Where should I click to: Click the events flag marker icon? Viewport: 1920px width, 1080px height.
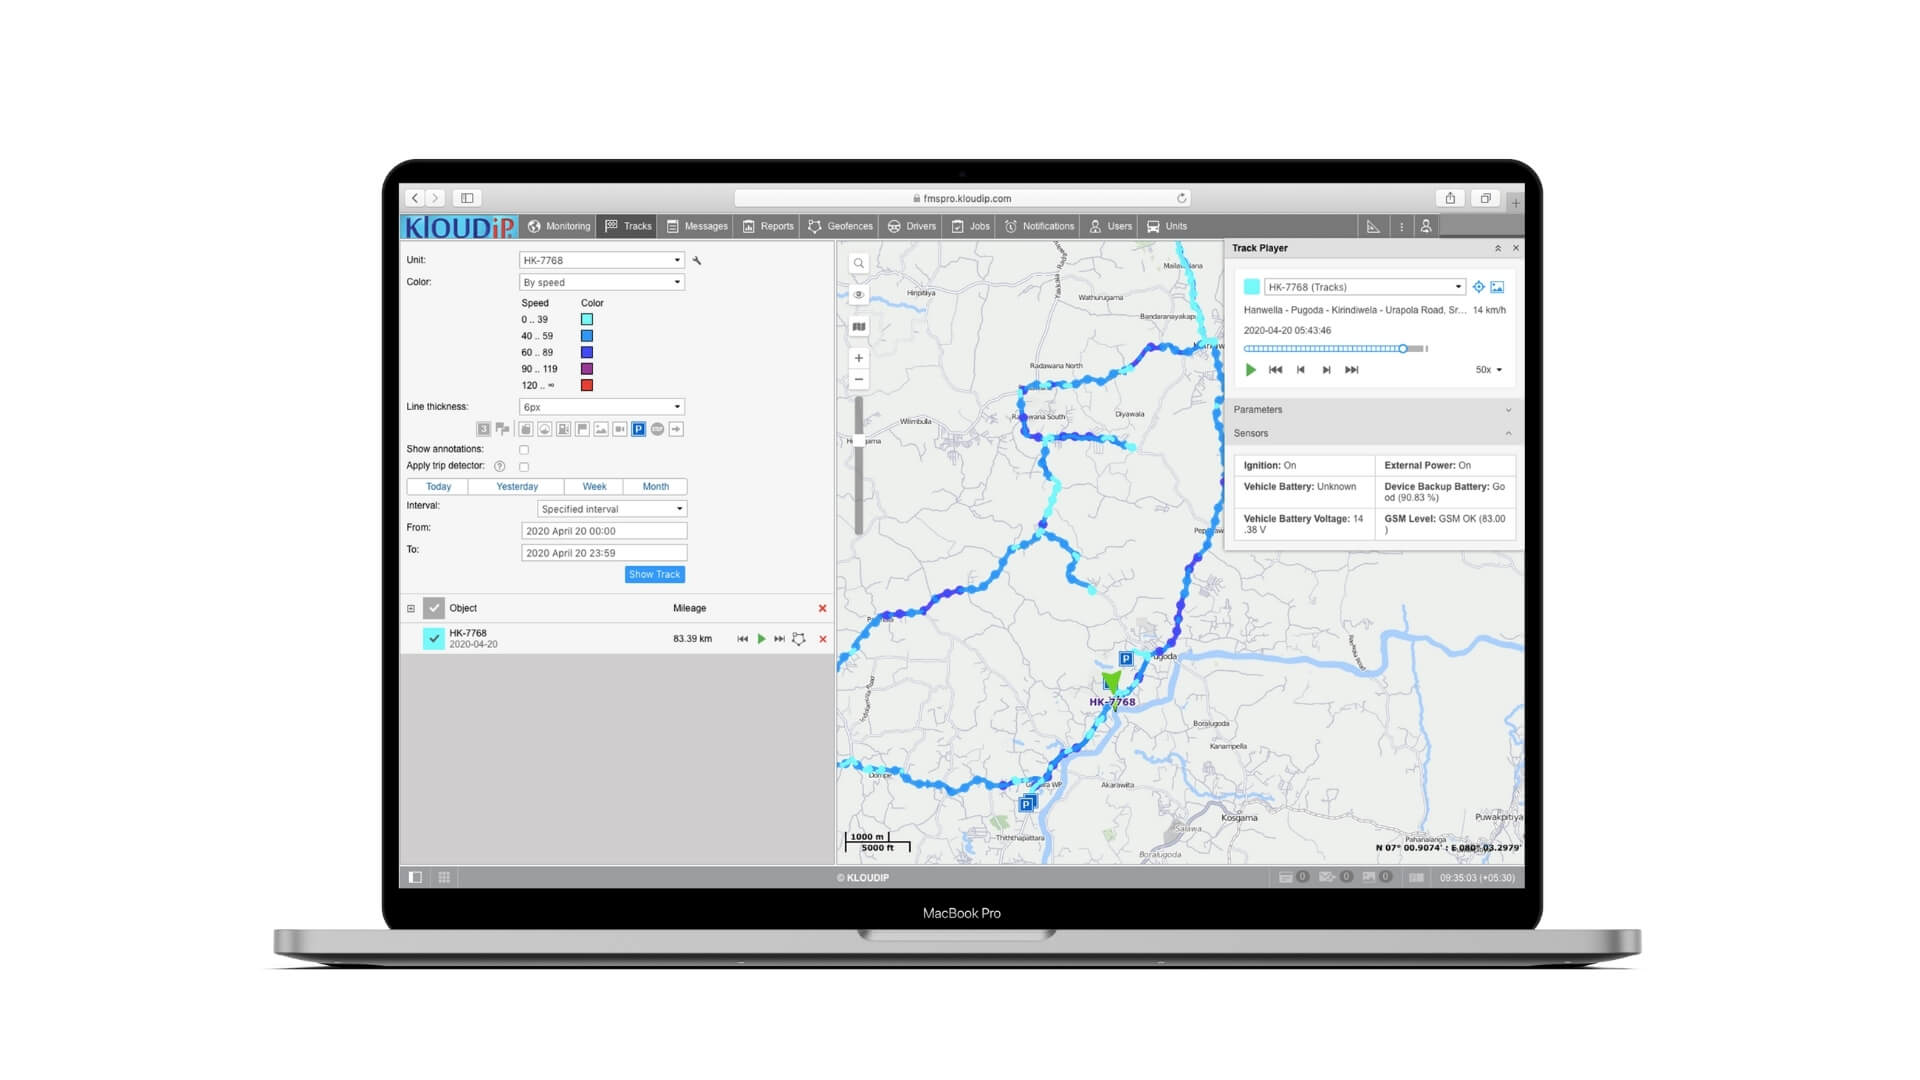coord(582,429)
